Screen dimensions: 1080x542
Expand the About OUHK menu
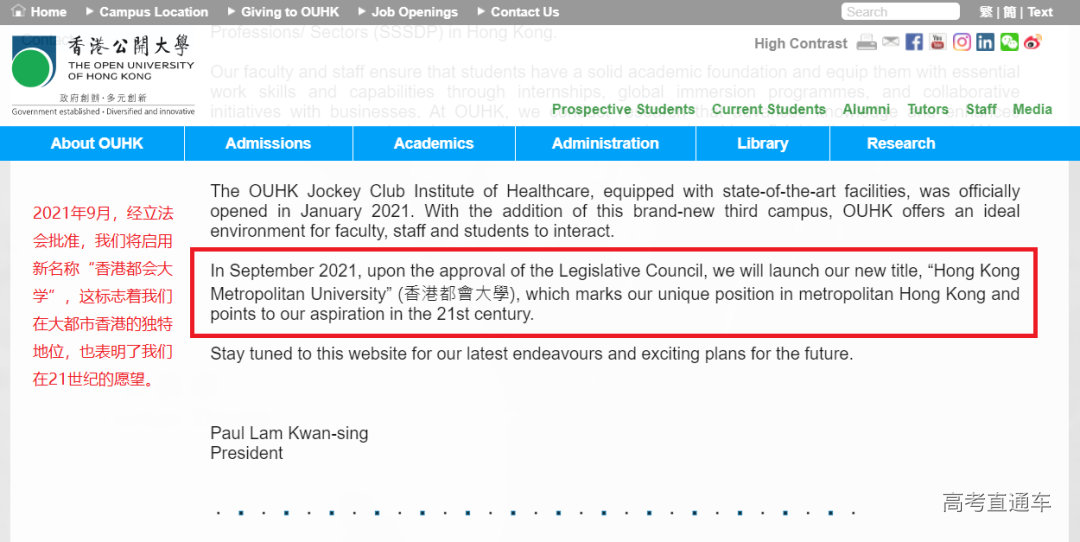point(97,143)
